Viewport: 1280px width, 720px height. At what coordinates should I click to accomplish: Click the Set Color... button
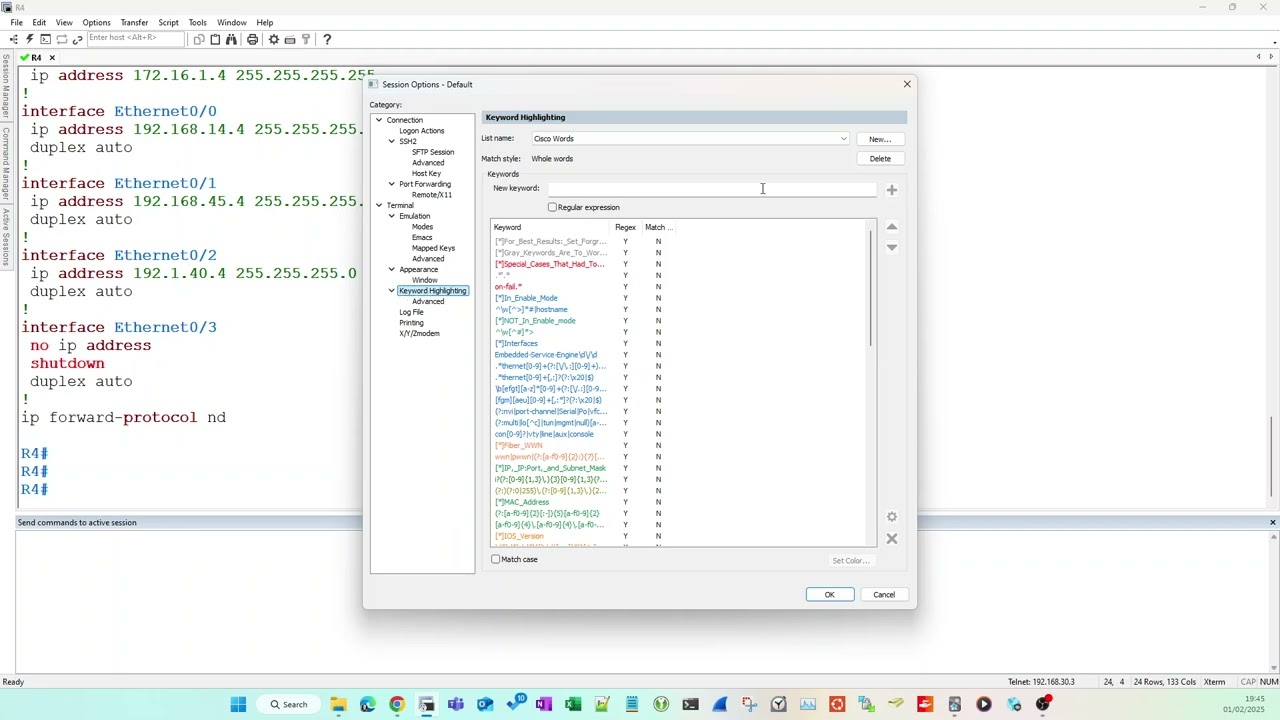(x=851, y=561)
